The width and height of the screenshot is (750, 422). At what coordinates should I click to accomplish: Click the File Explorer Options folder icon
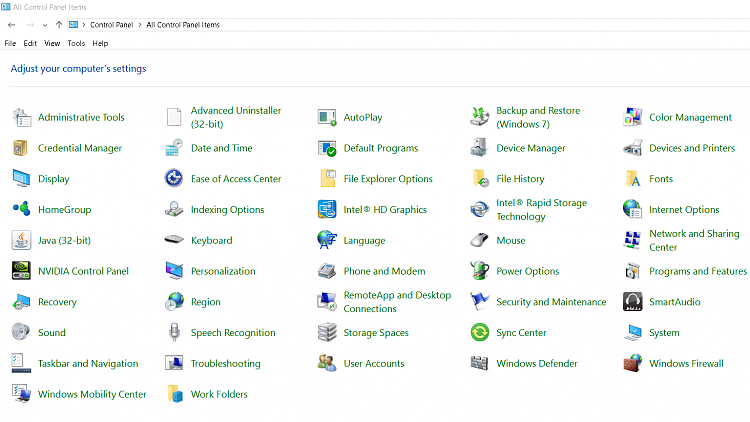coord(328,178)
